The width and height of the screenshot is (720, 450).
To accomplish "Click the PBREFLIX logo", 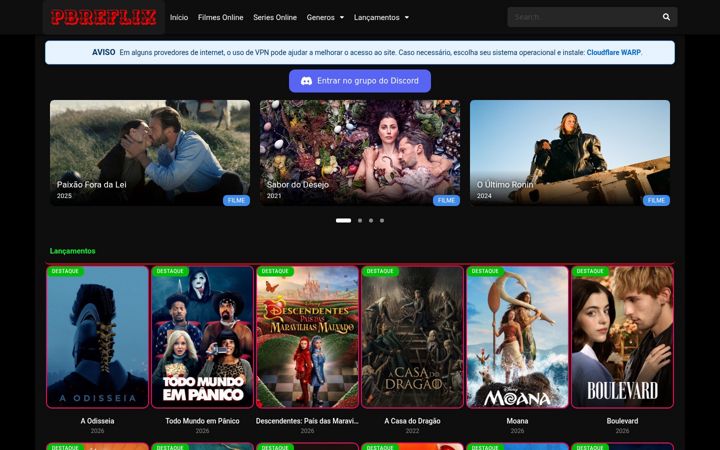I will [x=104, y=17].
